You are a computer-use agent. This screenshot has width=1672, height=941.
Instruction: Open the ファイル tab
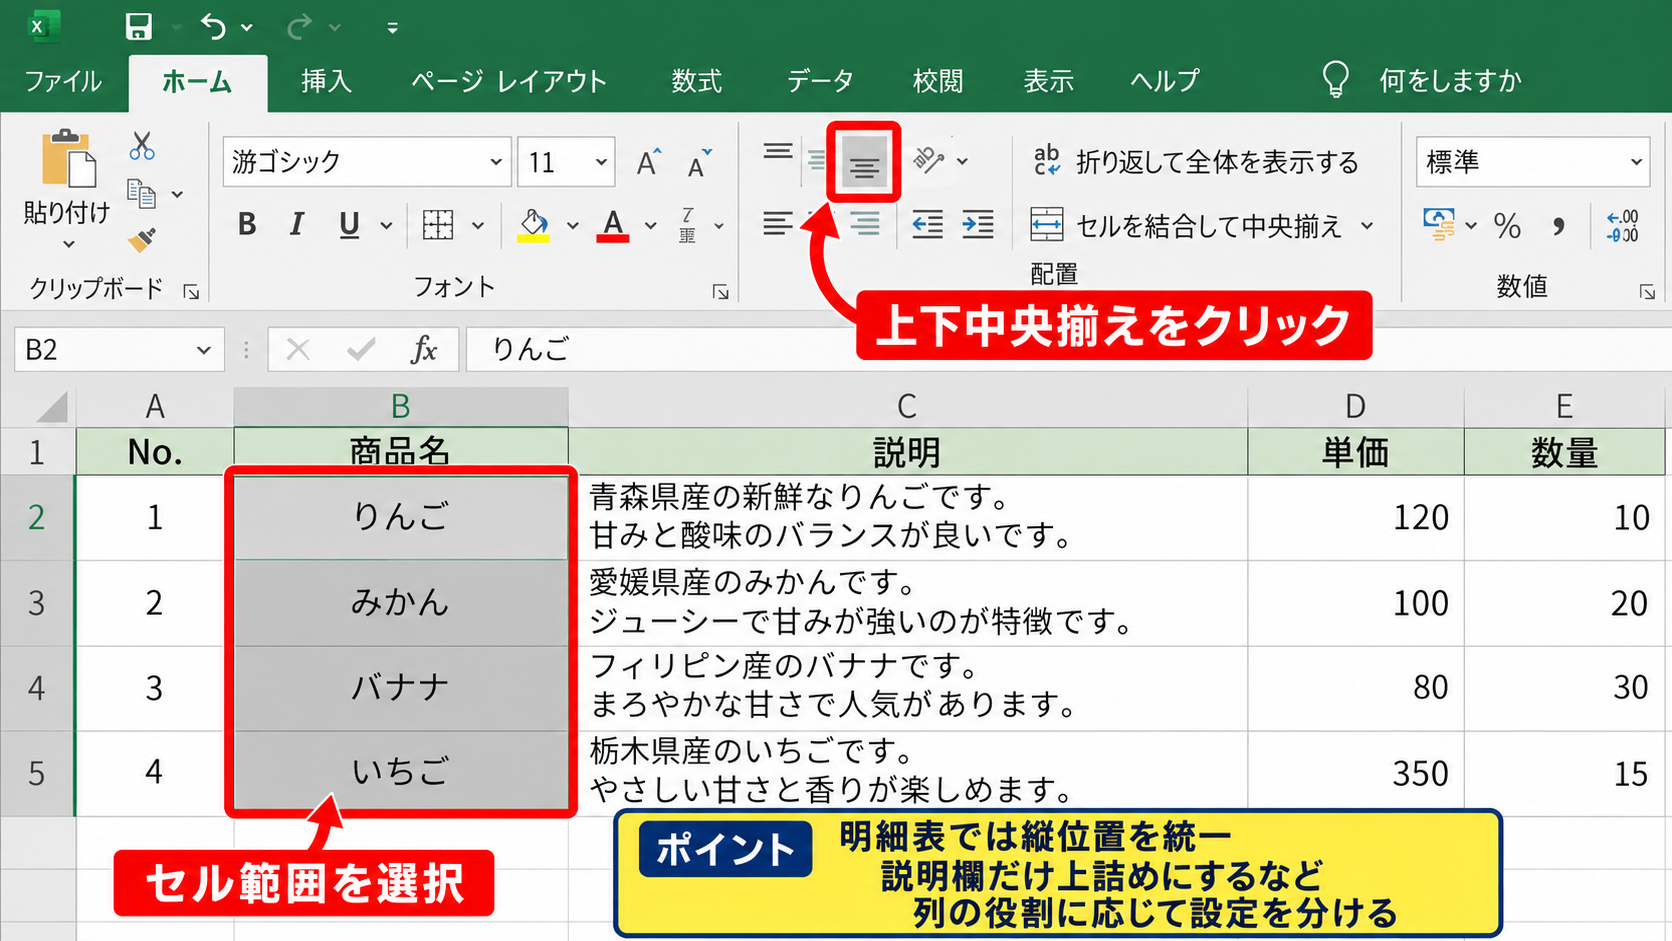pyautogui.click(x=63, y=81)
